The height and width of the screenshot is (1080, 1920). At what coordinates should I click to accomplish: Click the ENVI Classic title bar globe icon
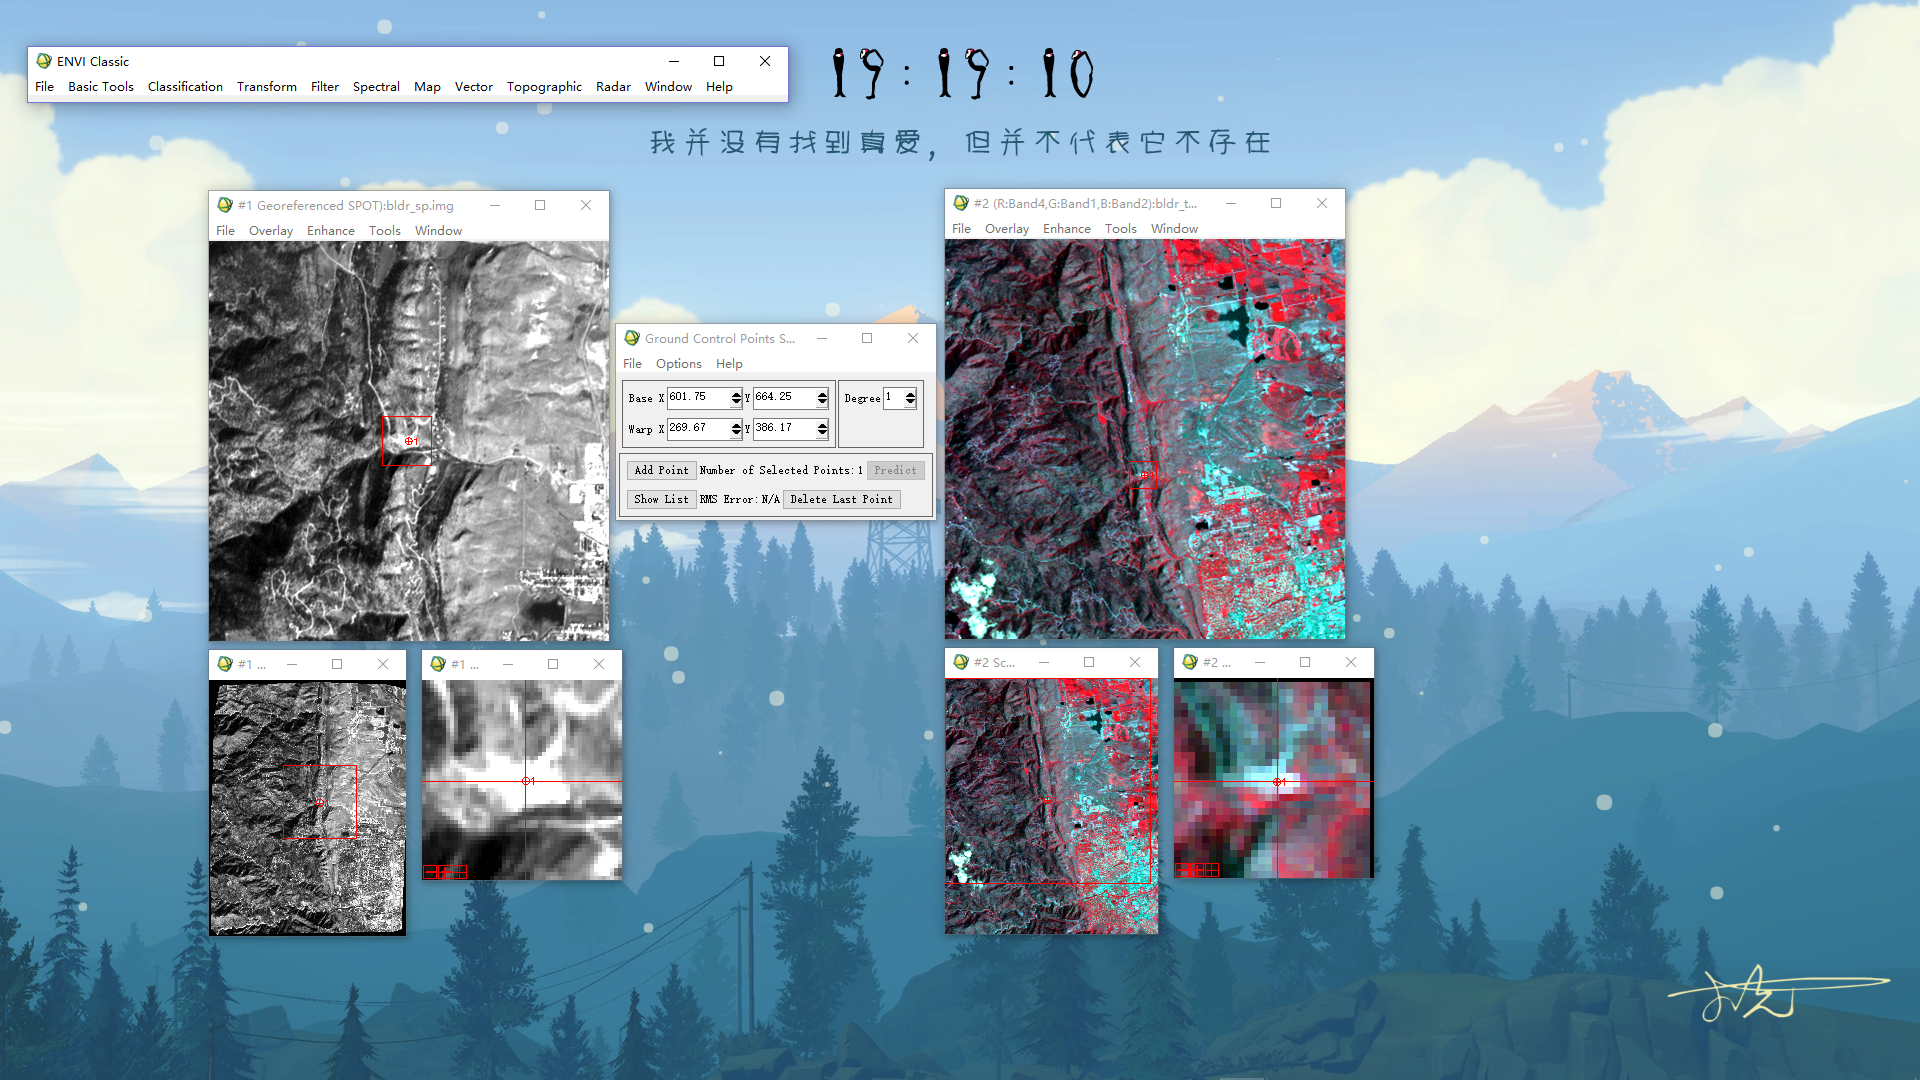coord(44,61)
